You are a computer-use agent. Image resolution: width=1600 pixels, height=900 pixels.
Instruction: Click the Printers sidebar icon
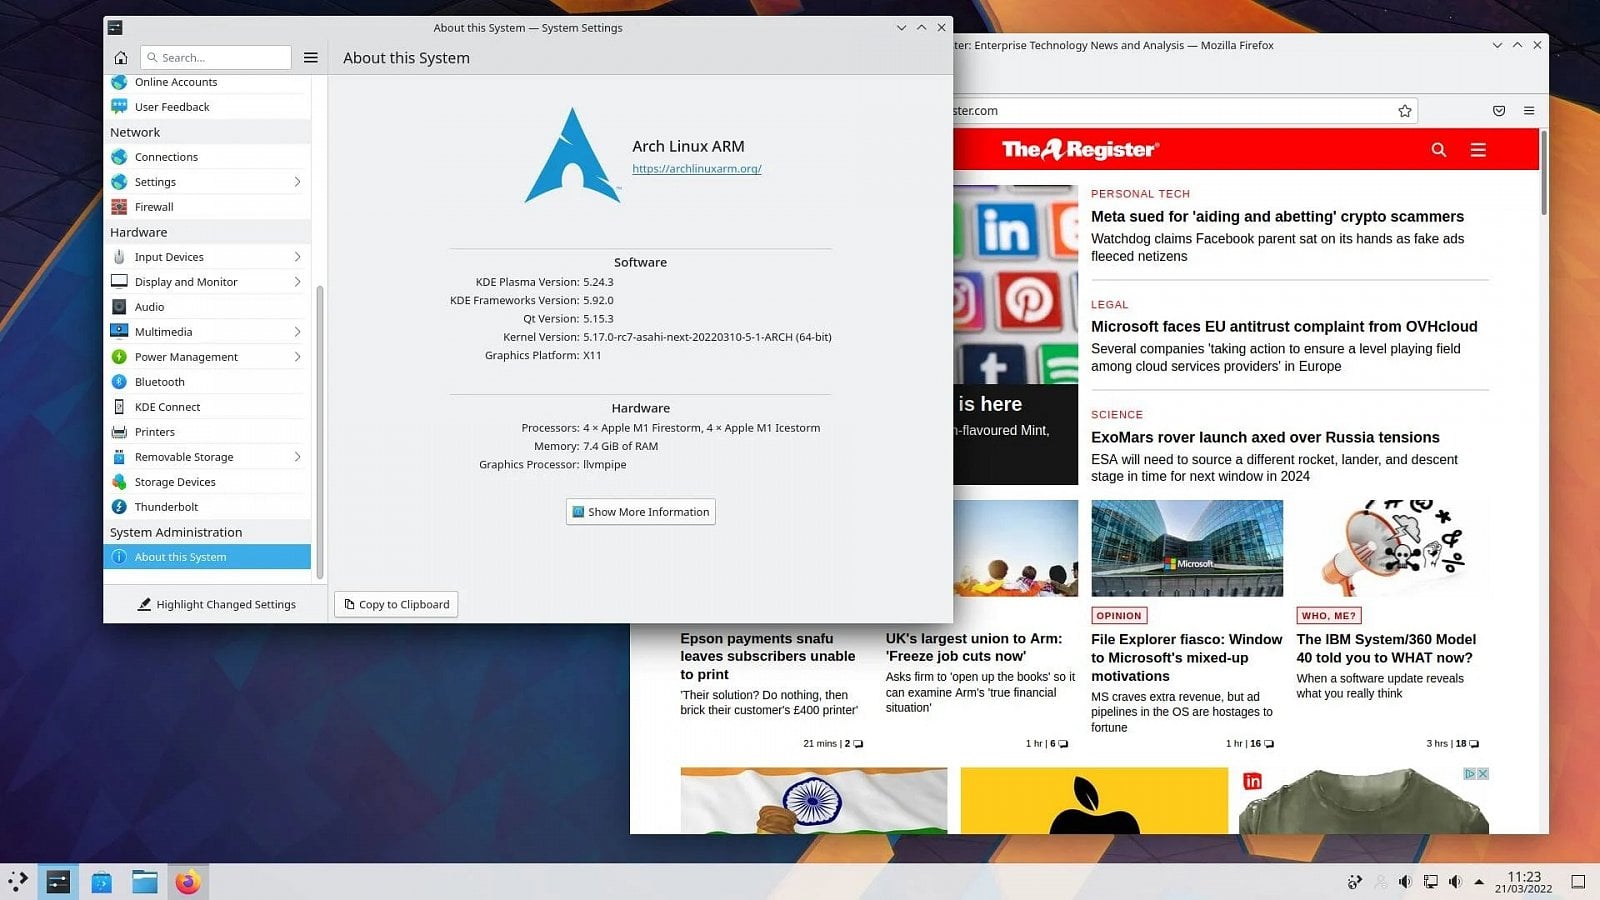click(121, 431)
